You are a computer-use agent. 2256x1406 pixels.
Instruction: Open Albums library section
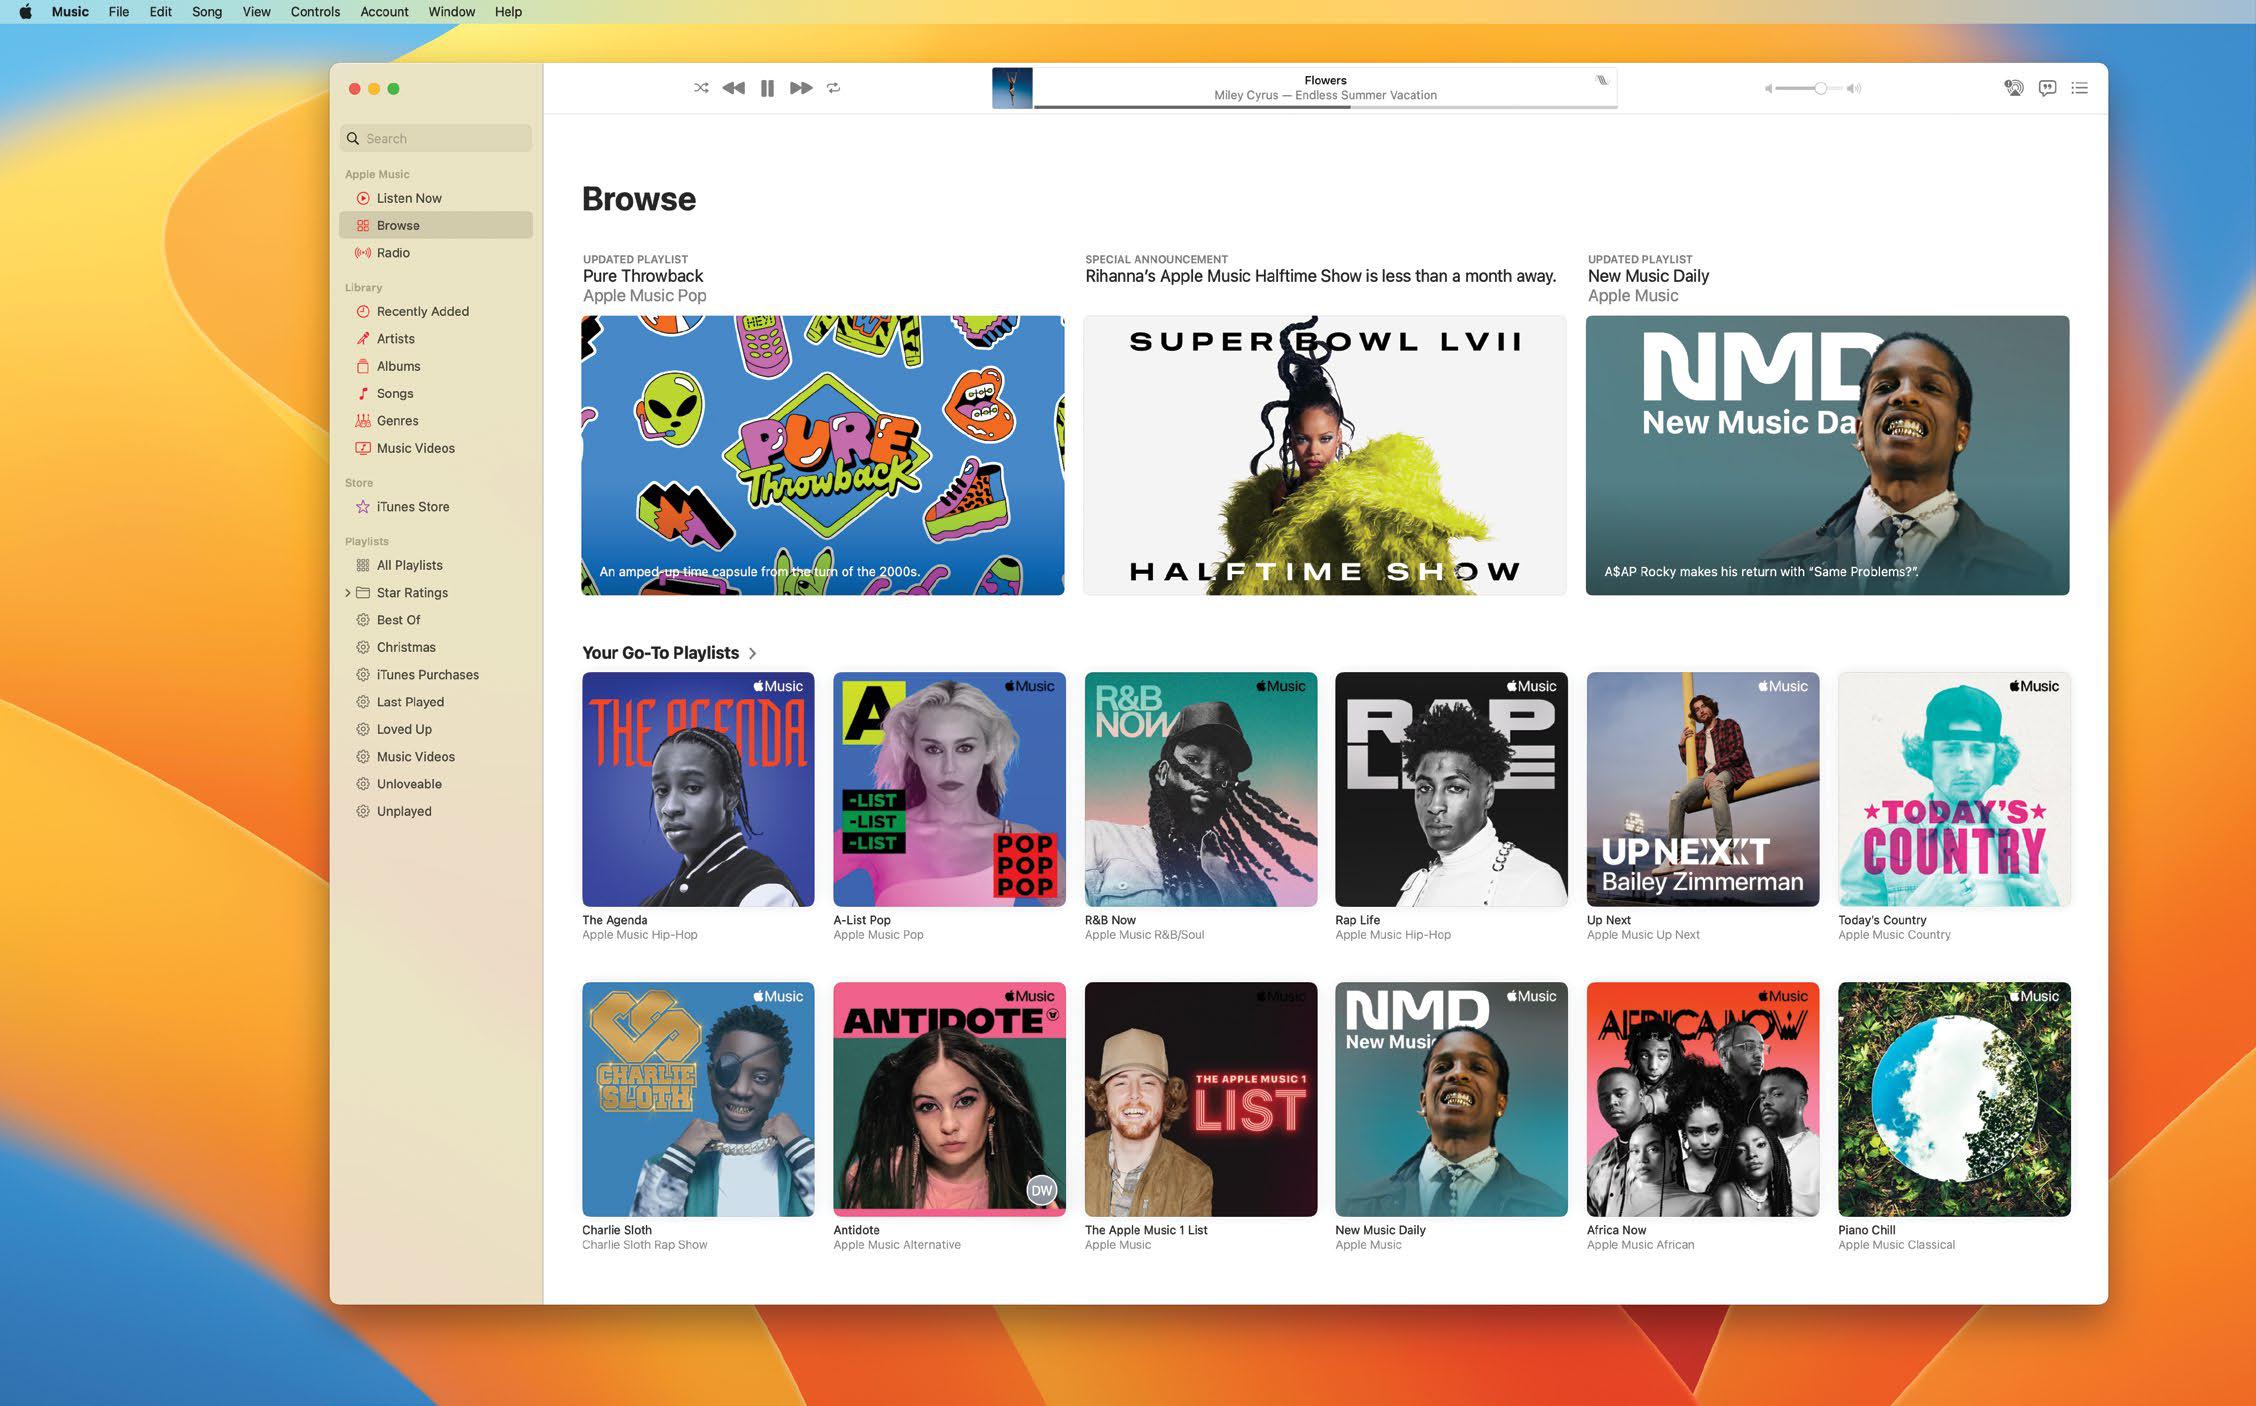click(436, 366)
